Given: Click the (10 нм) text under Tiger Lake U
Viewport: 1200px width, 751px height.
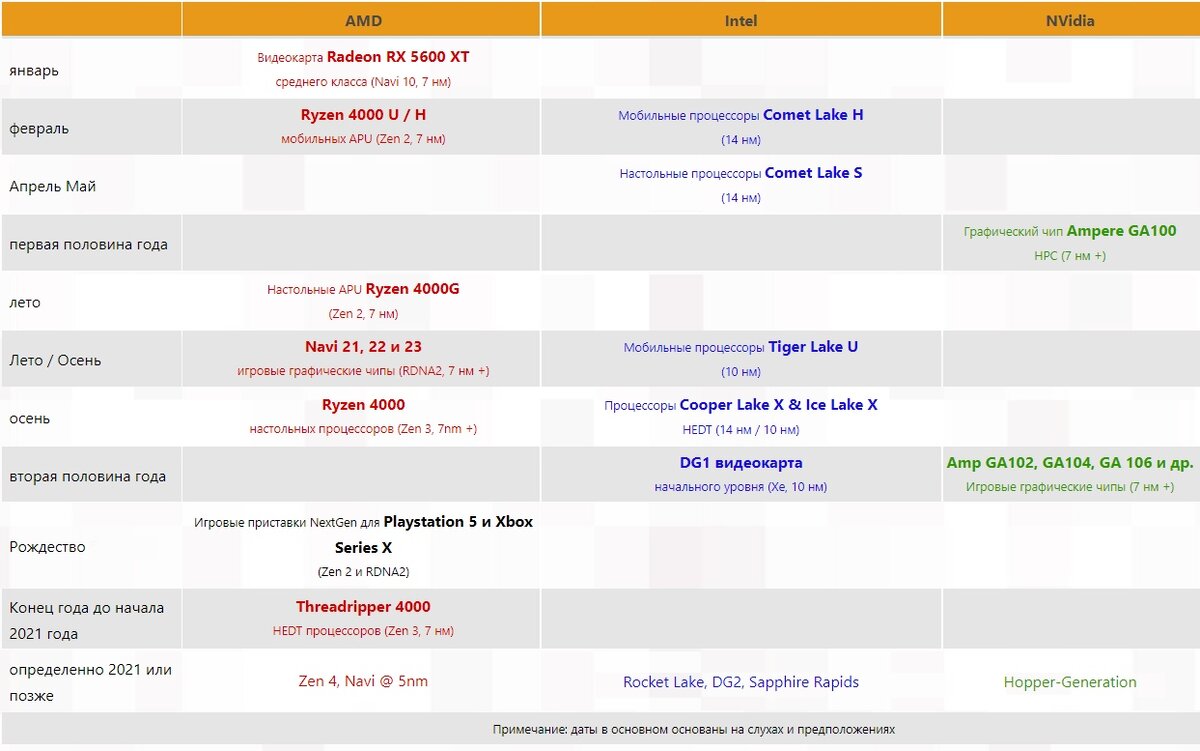Looking at the screenshot, I should coord(741,372).
